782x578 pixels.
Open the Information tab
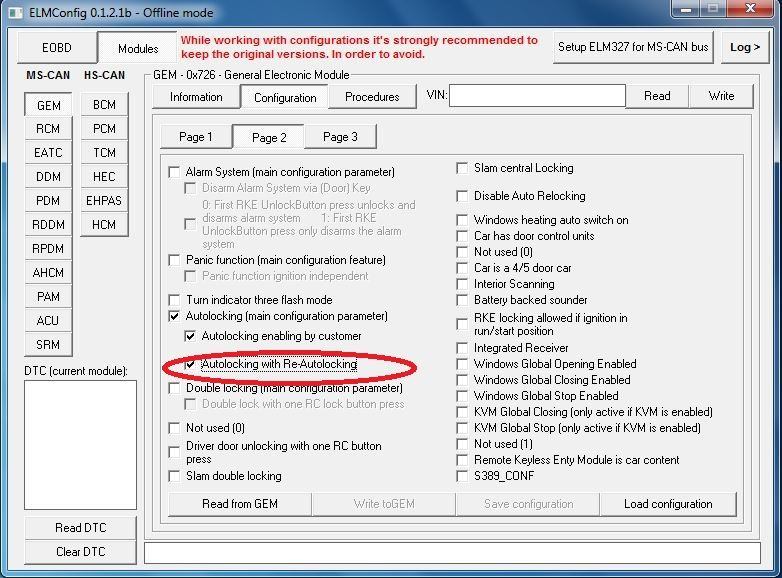(x=196, y=97)
